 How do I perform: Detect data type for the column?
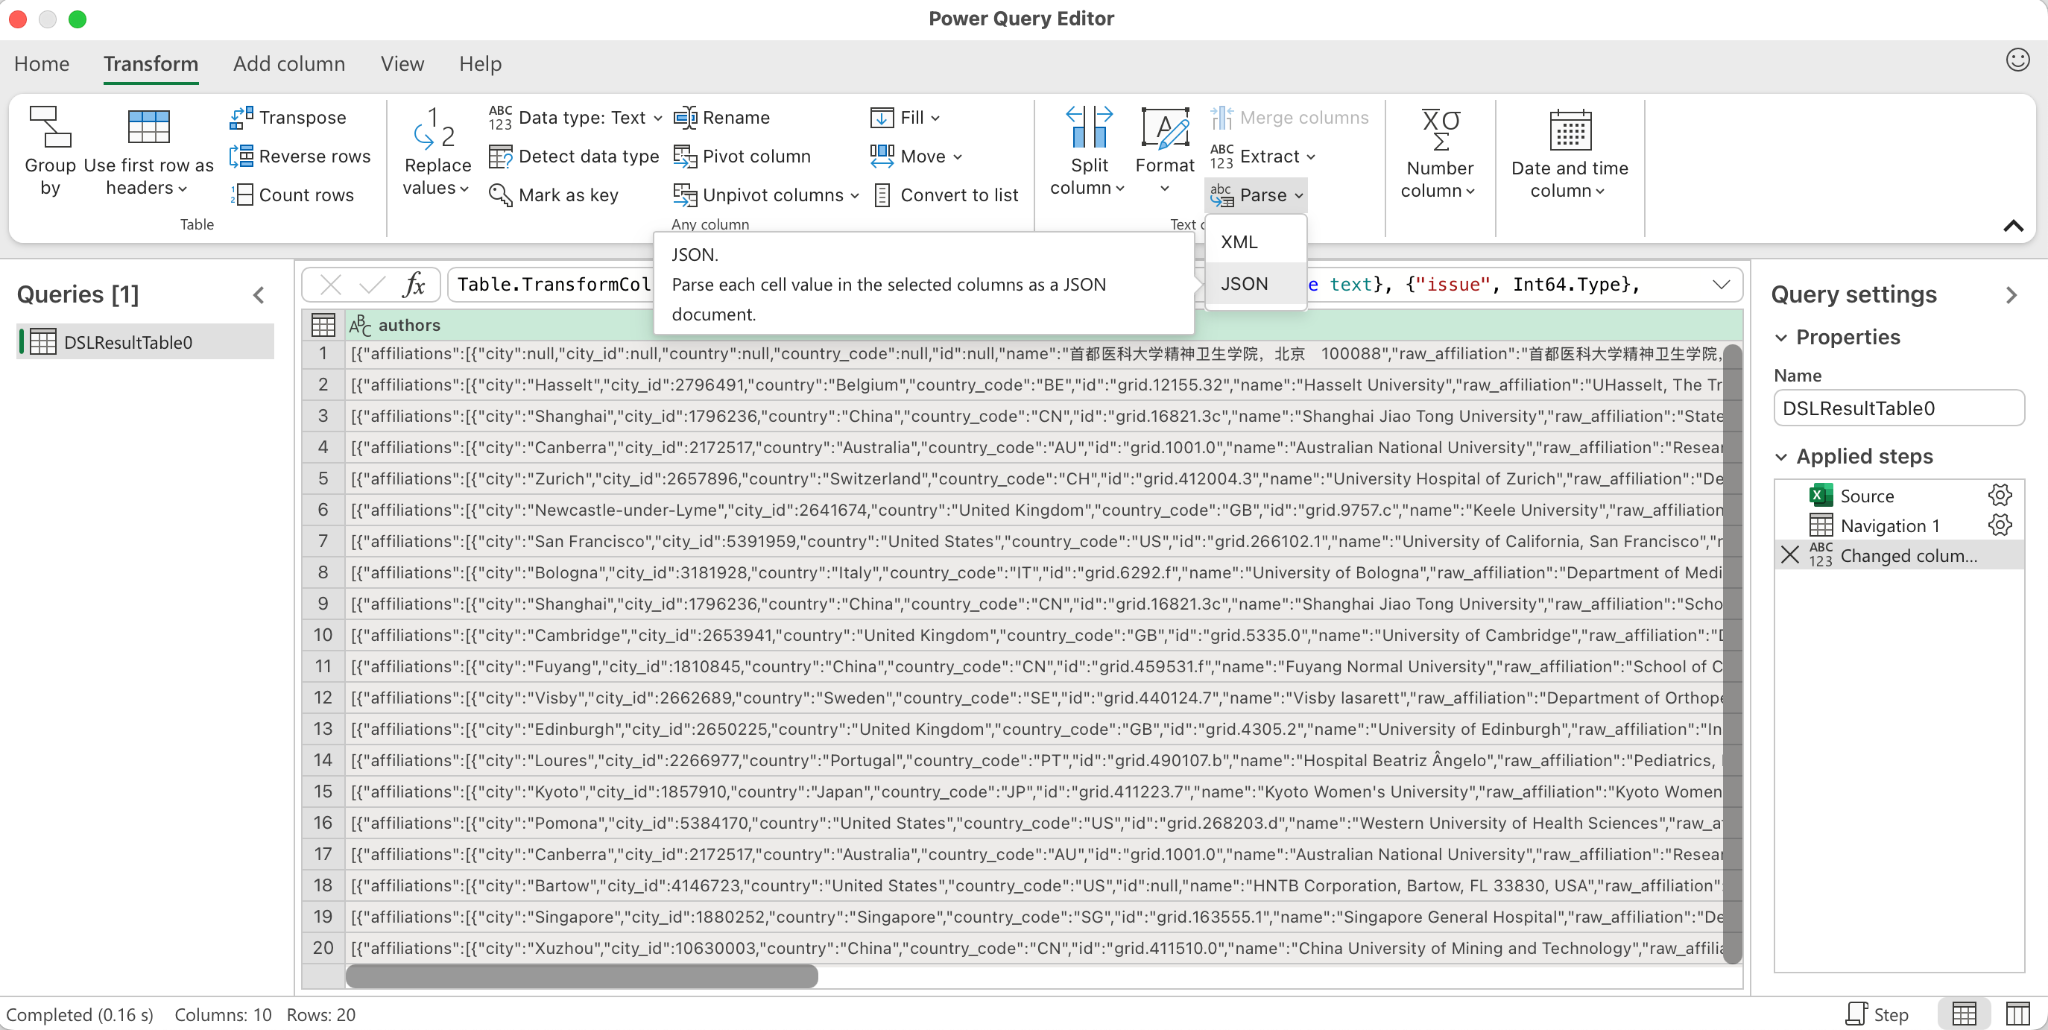[x=573, y=156]
